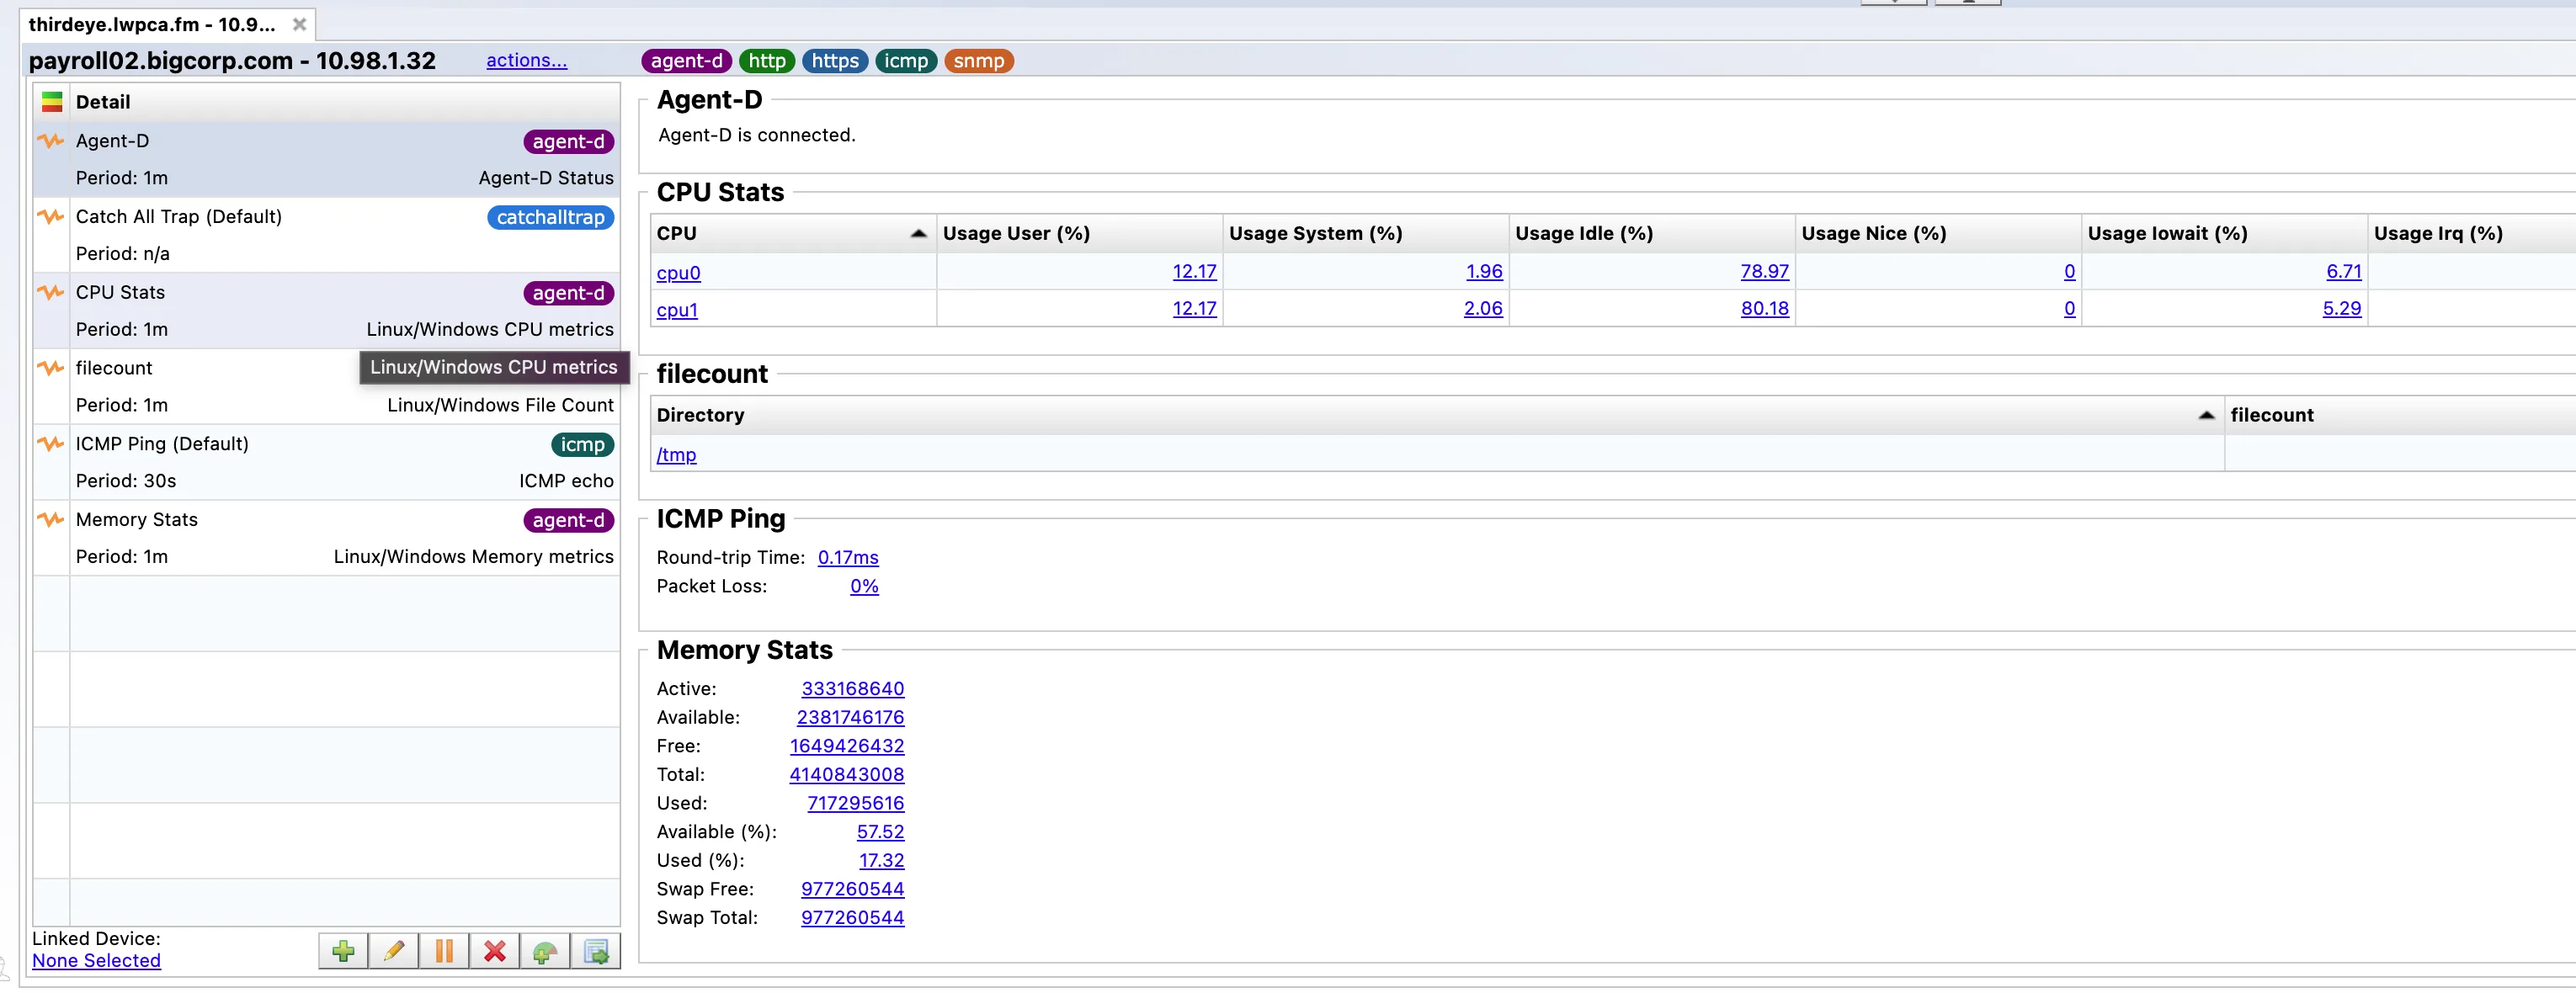Click the agent-d tag on Memory Stats row
The height and width of the screenshot is (993, 2576).
[x=568, y=520]
